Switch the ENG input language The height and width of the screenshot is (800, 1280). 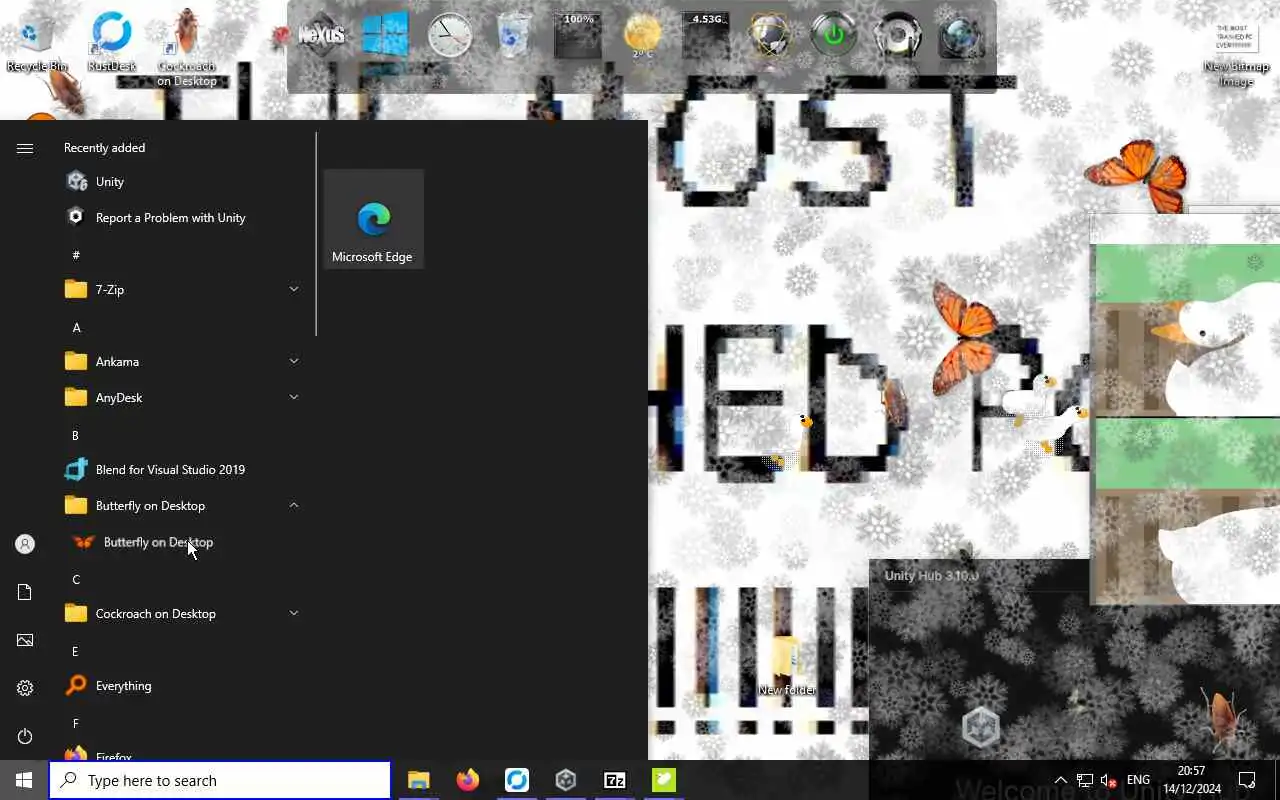[x=1138, y=780]
